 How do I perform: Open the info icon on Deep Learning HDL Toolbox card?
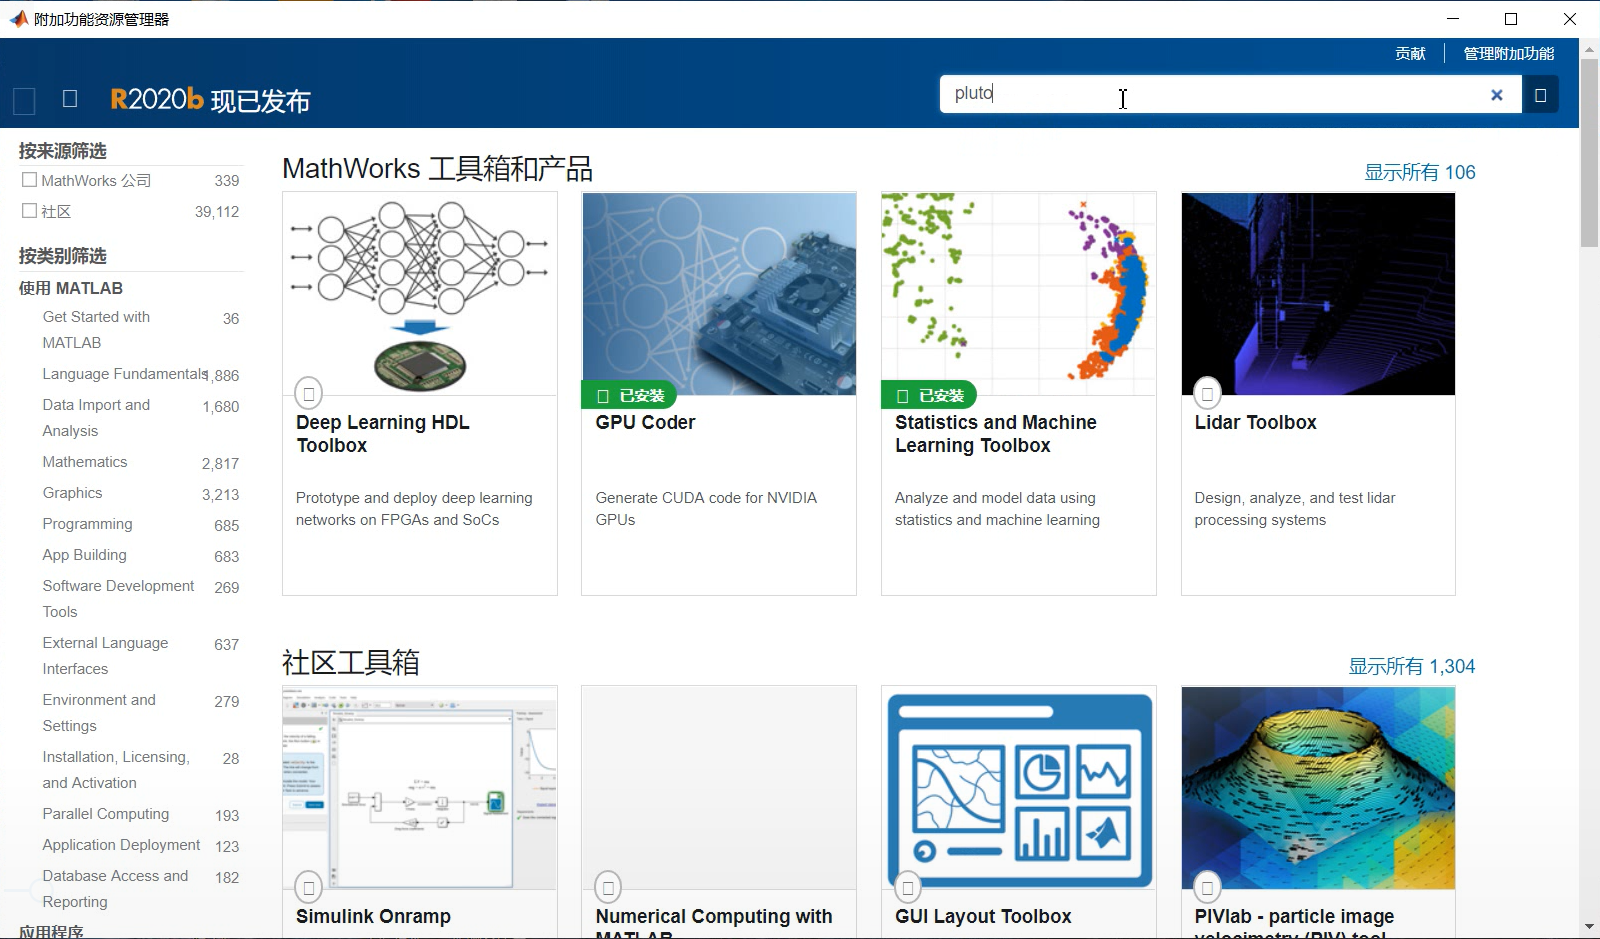coord(310,393)
